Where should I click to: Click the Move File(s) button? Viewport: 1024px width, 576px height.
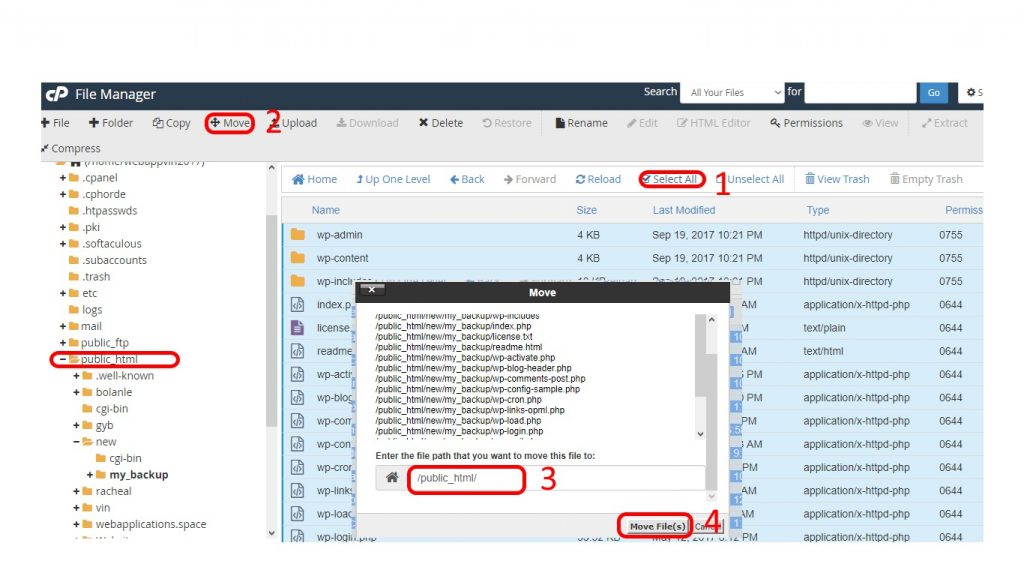point(657,526)
